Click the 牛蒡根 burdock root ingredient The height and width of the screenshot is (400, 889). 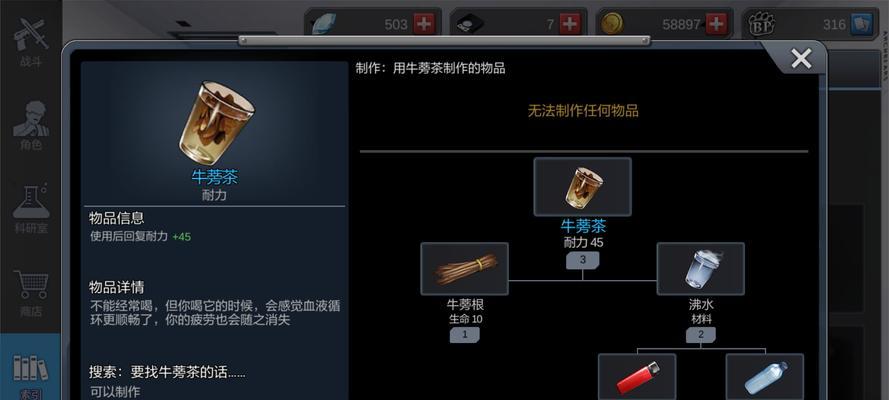coord(464,269)
